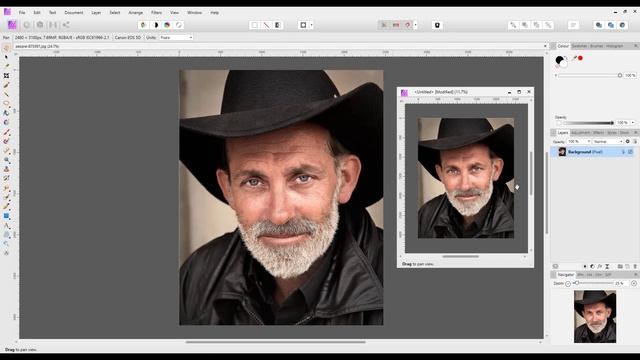Screen dimensions: 640x360
Task: Open the Document menu
Action: coord(73,13)
